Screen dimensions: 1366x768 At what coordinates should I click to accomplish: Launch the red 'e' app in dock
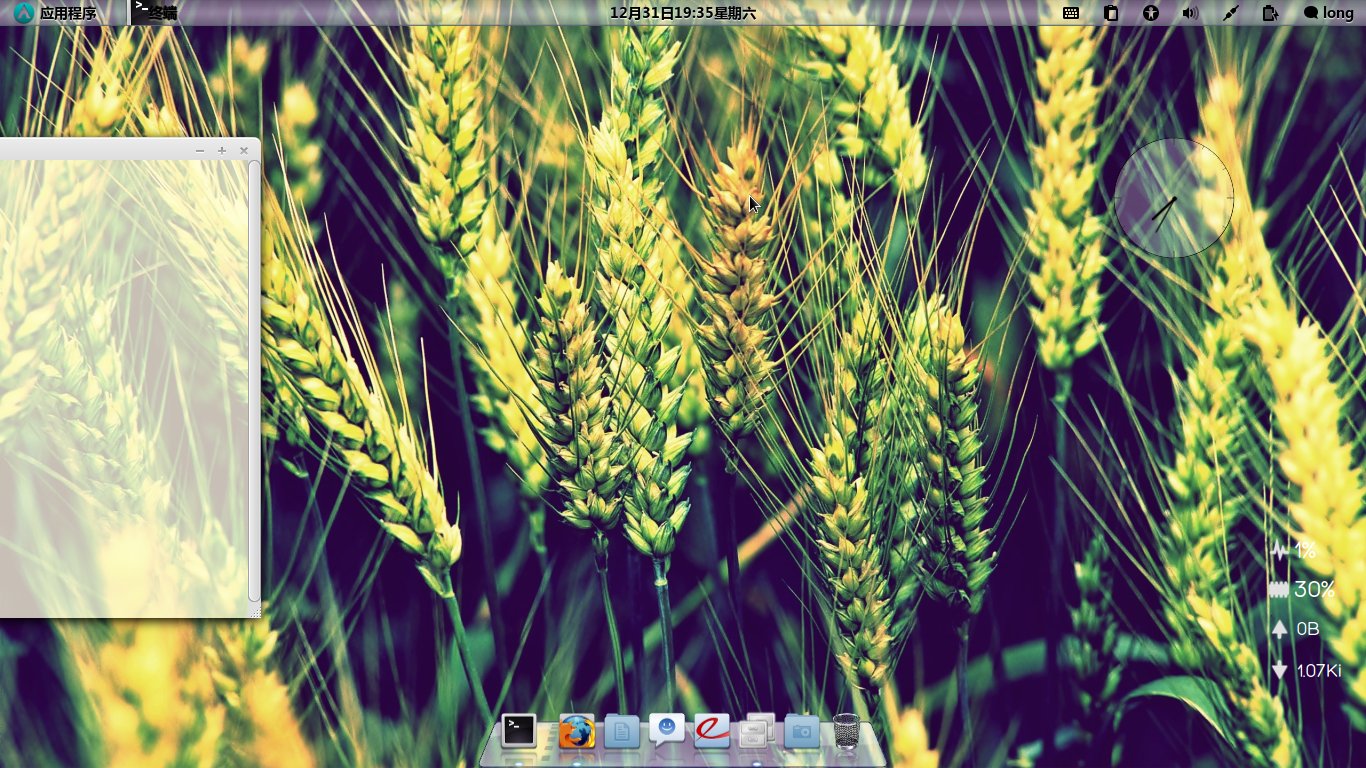pos(712,731)
